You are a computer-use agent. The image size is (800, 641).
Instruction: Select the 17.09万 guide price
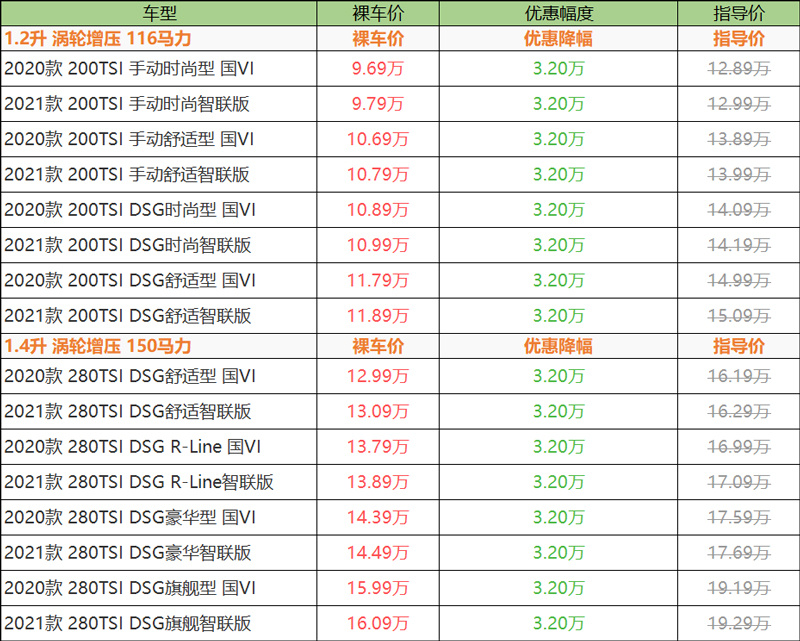739,482
